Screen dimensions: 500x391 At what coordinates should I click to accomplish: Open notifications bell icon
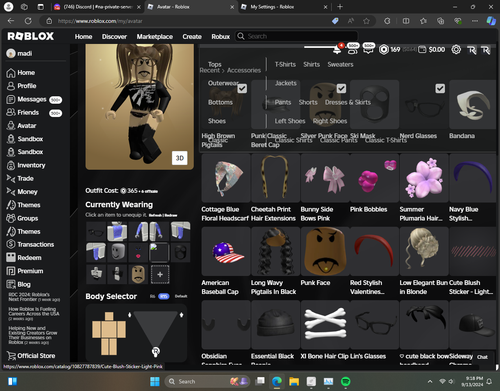point(338,49)
